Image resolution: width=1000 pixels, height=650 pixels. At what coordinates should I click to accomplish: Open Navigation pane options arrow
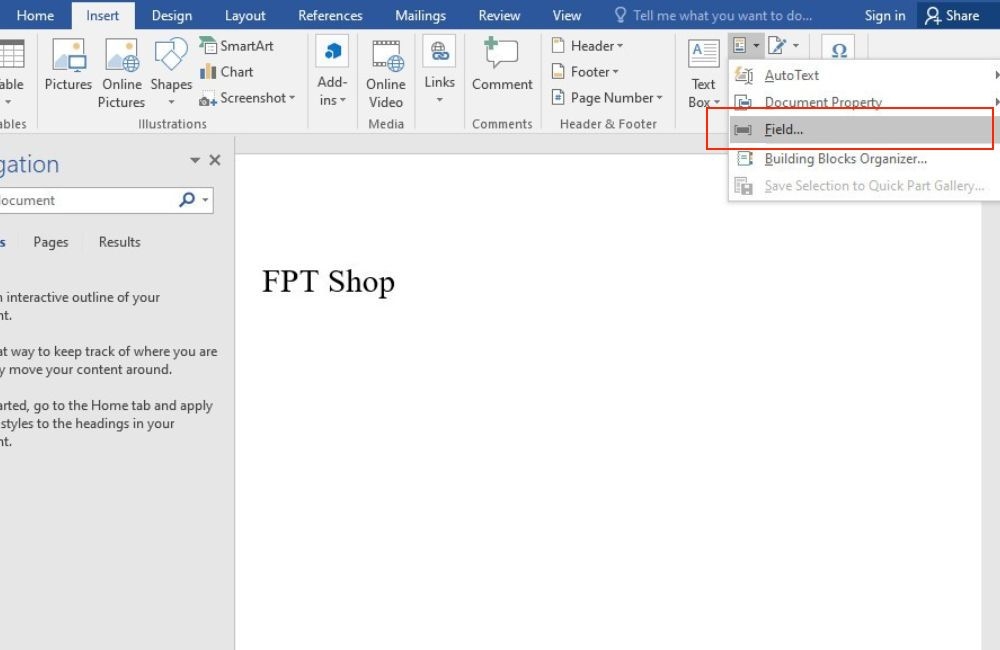pyautogui.click(x=195, y=160)
